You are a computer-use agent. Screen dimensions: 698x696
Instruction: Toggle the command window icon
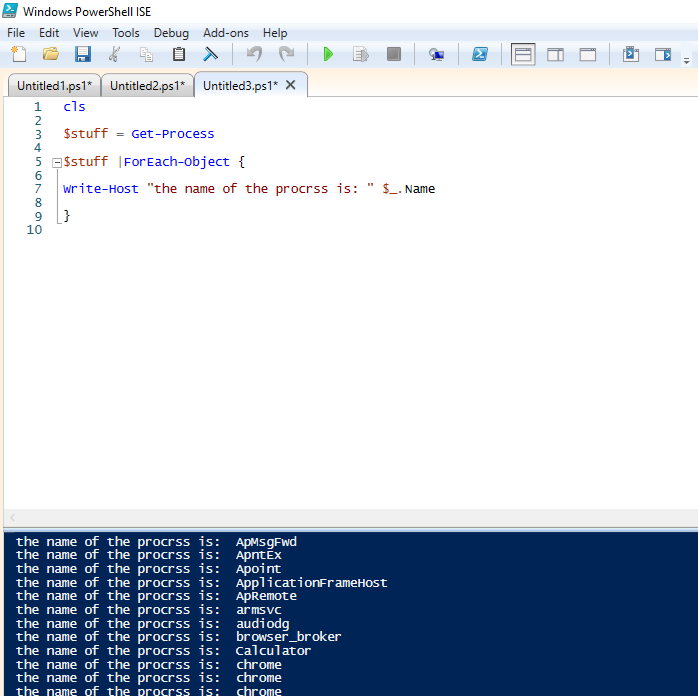[631, 54]
